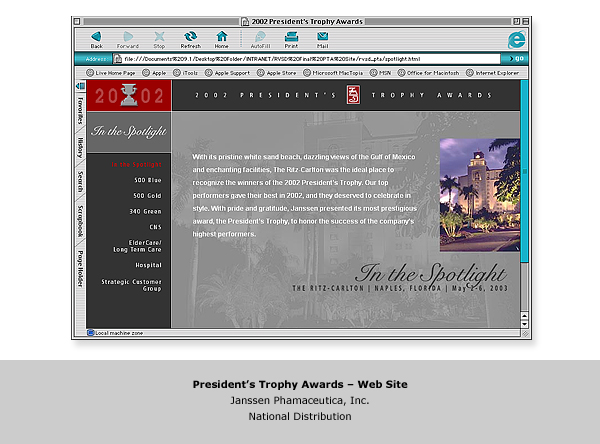Click the window zoom box
The height and width of the screenshot is (444, 600).
pyautogui.click(x=517, y=21)
